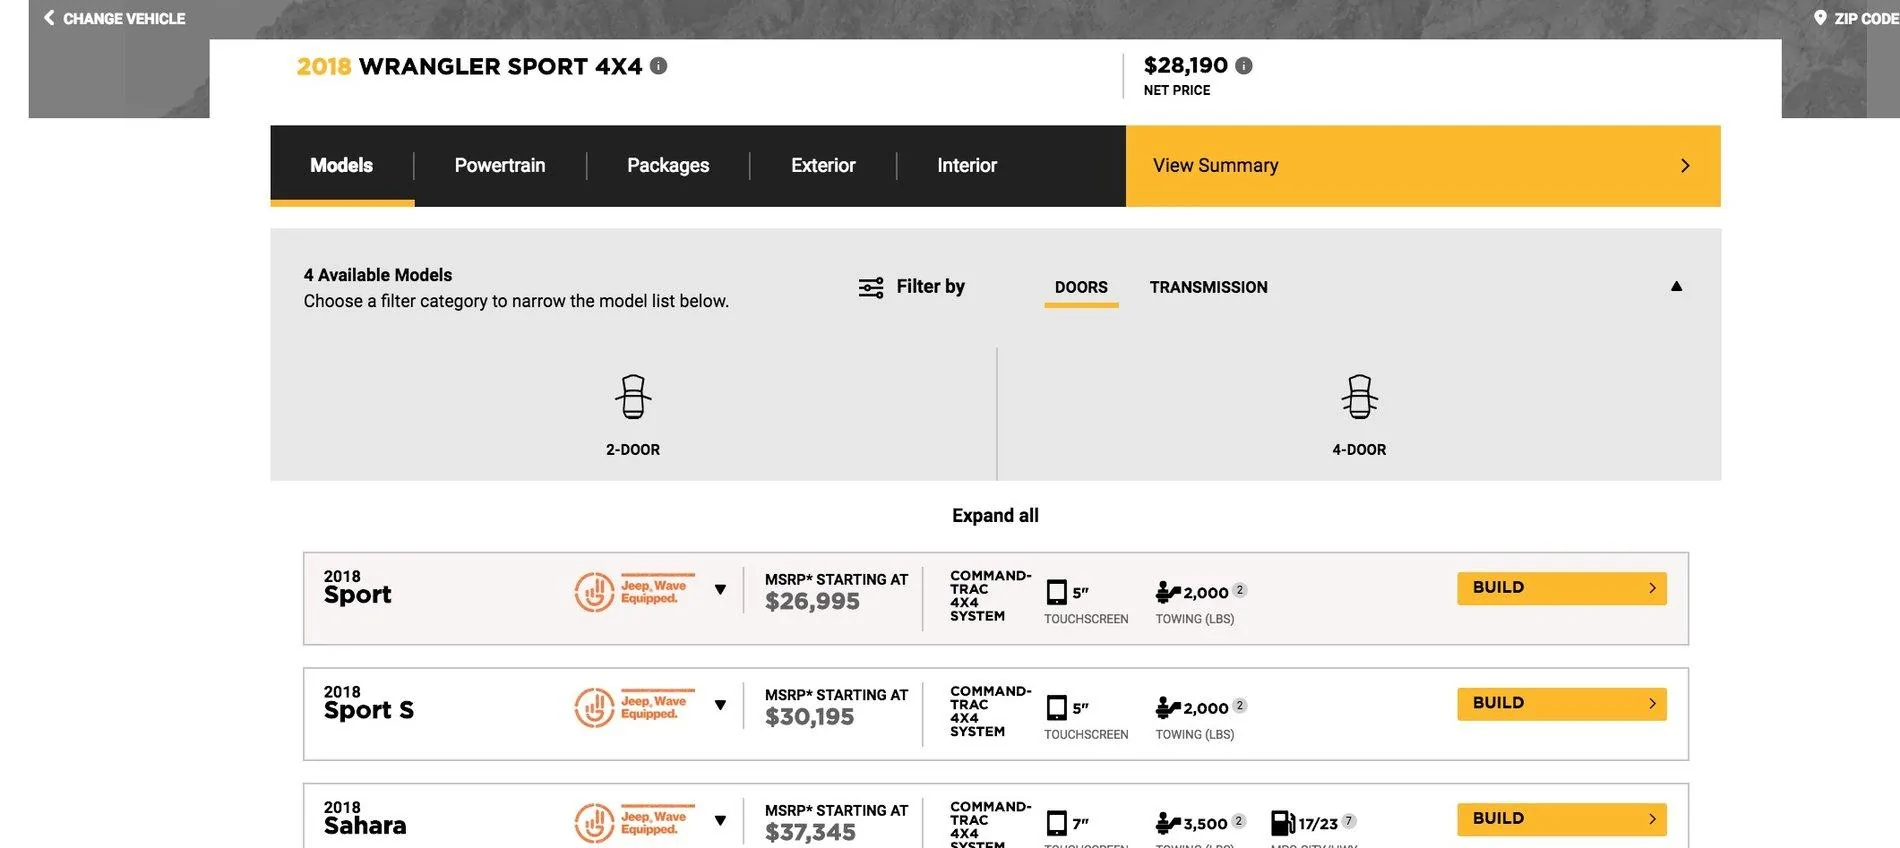1900x848 pixels.
Task: Click the $37,345 starting MSRP
Action: pos(810,833)
